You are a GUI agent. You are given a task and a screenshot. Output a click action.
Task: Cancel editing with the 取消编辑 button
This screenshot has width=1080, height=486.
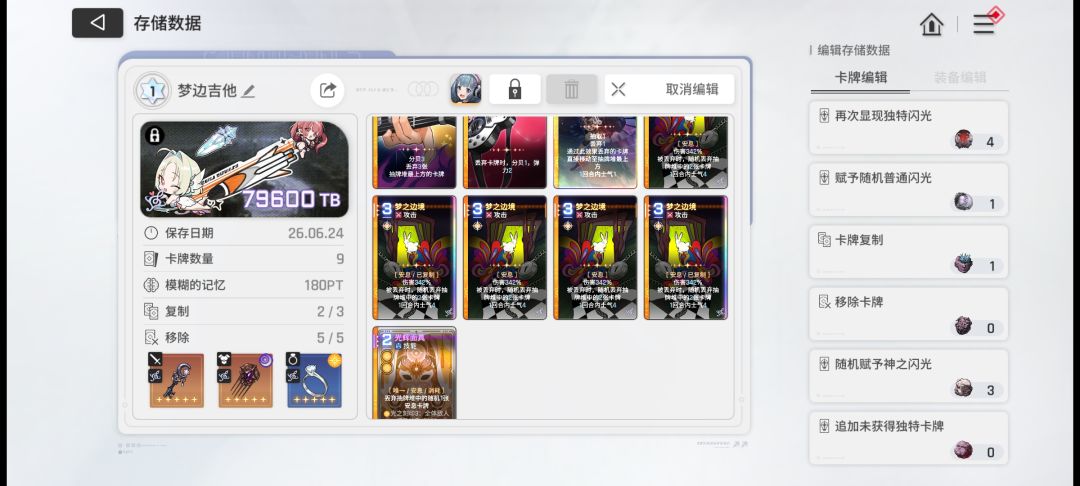(x=669, y=89)
